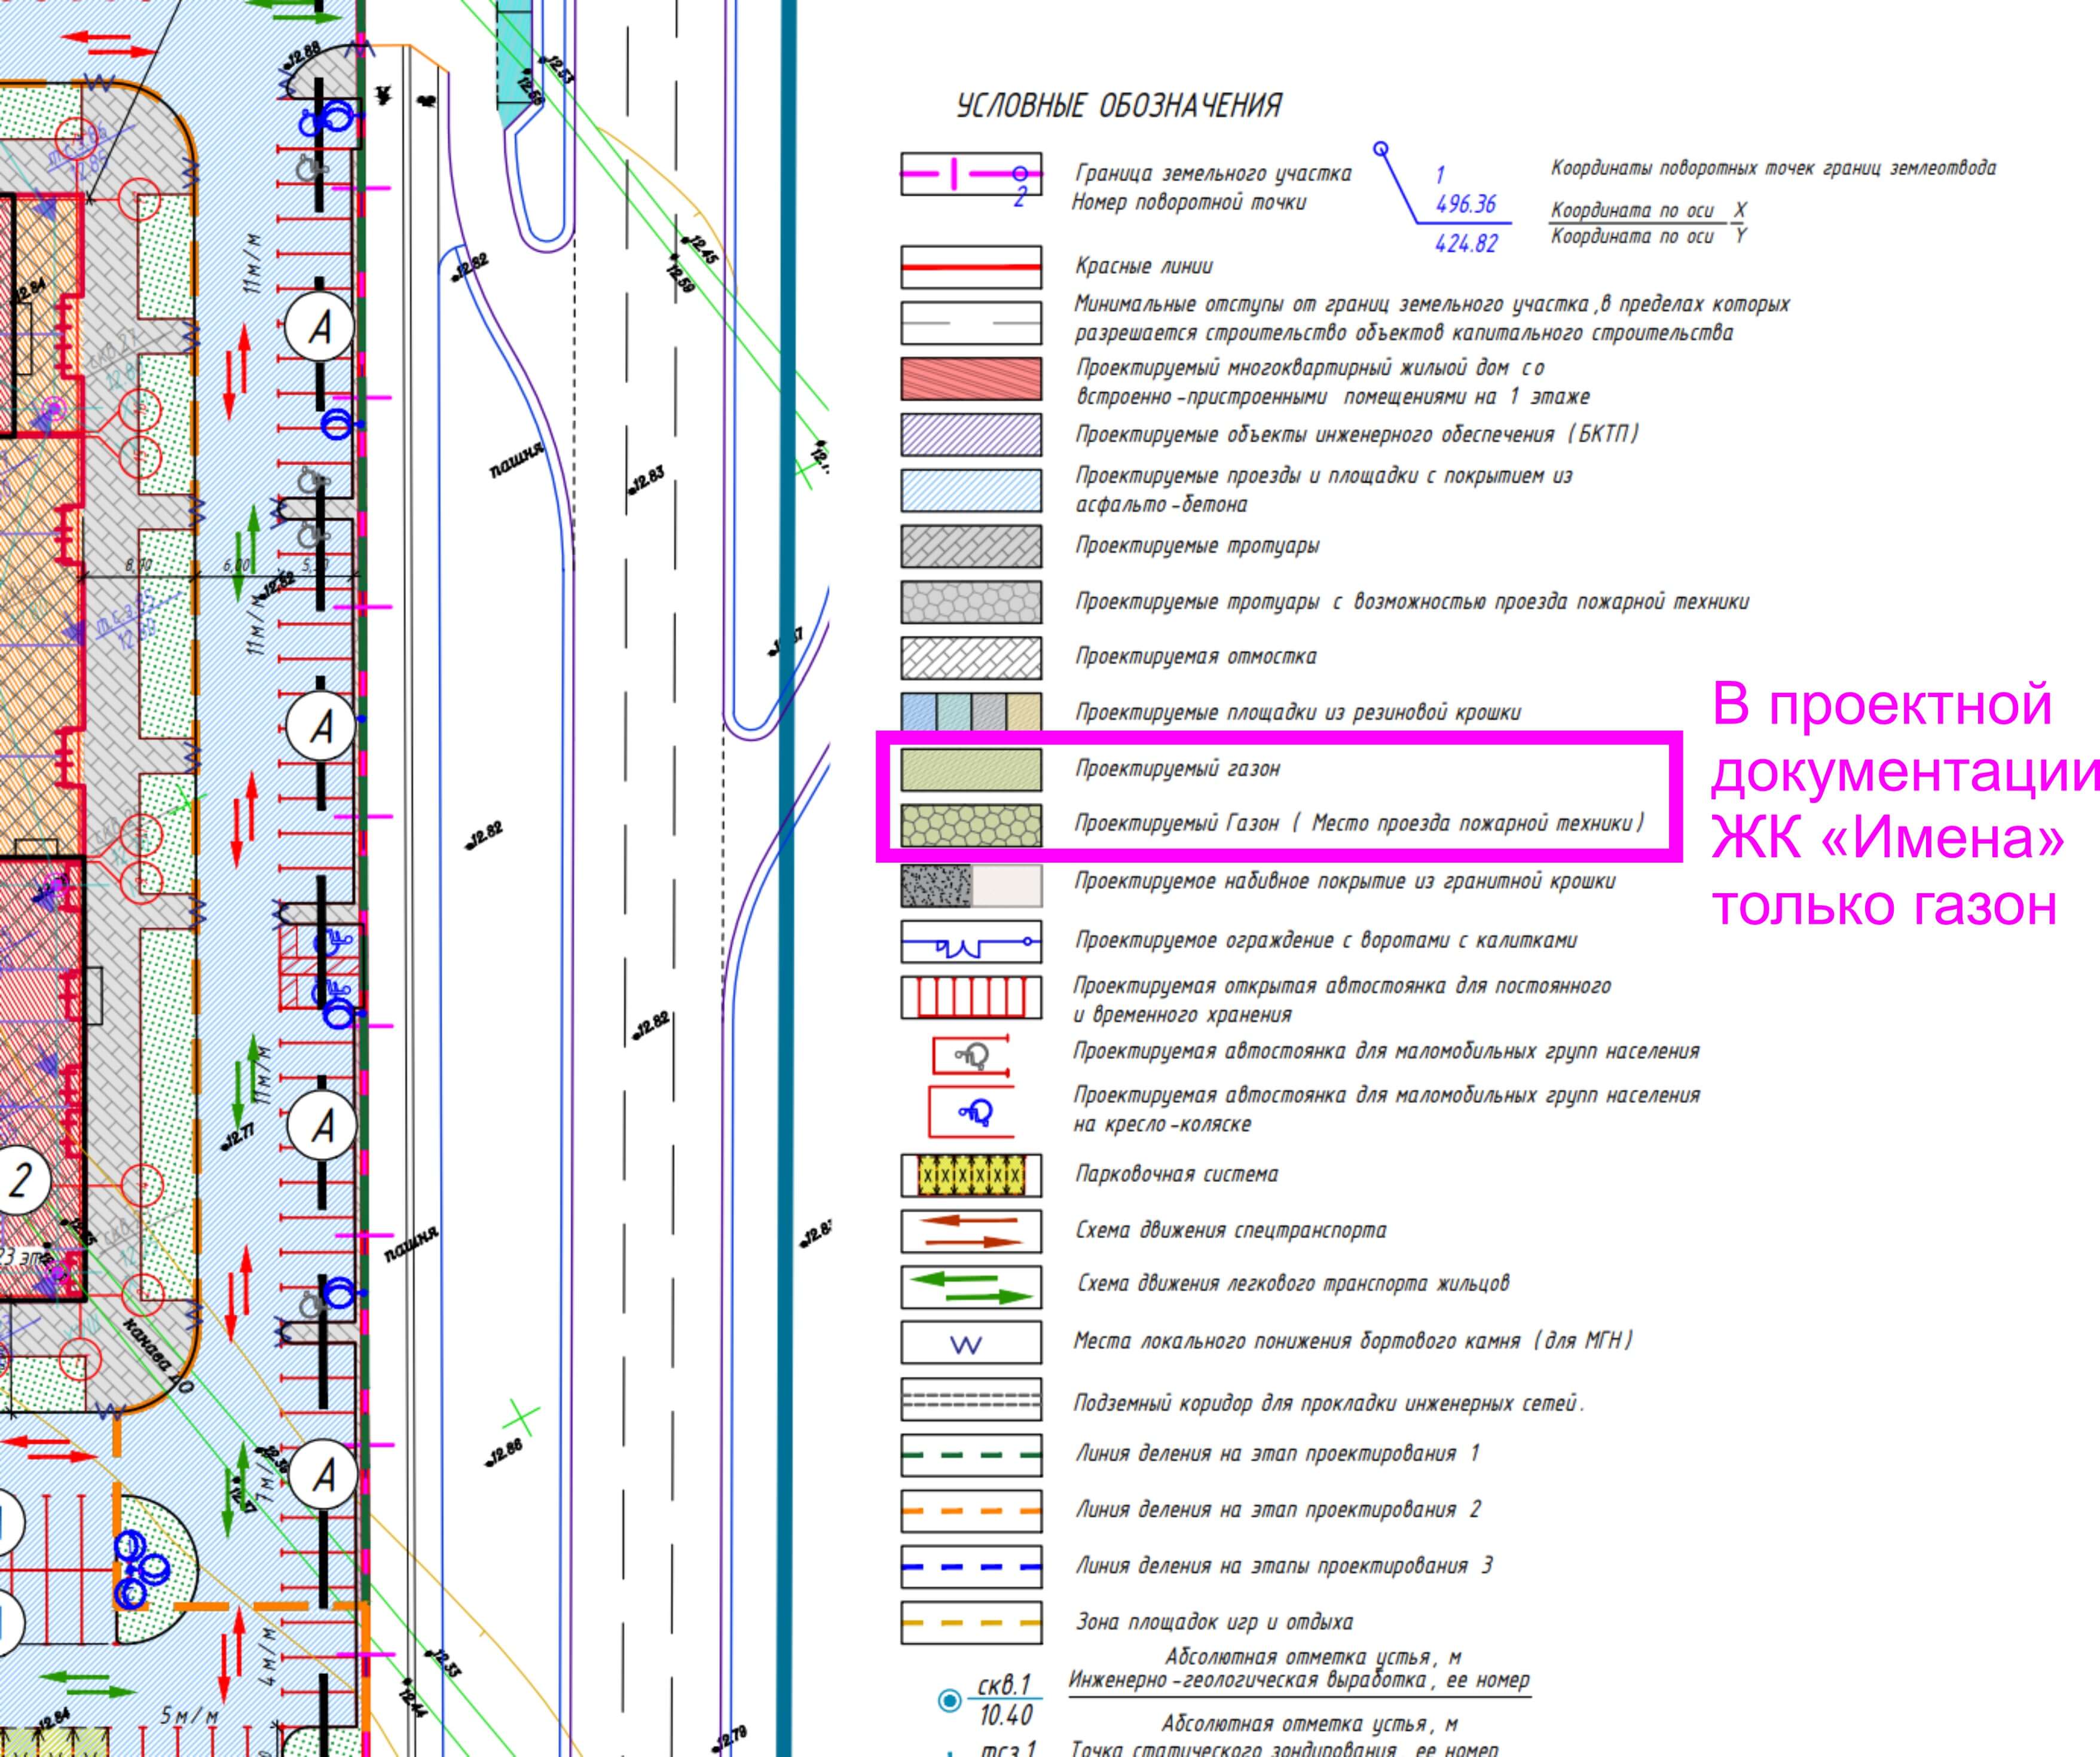
Task: Select 'Проектируемые площадки из резиновой крошки' label
Action: point(1298,713)
